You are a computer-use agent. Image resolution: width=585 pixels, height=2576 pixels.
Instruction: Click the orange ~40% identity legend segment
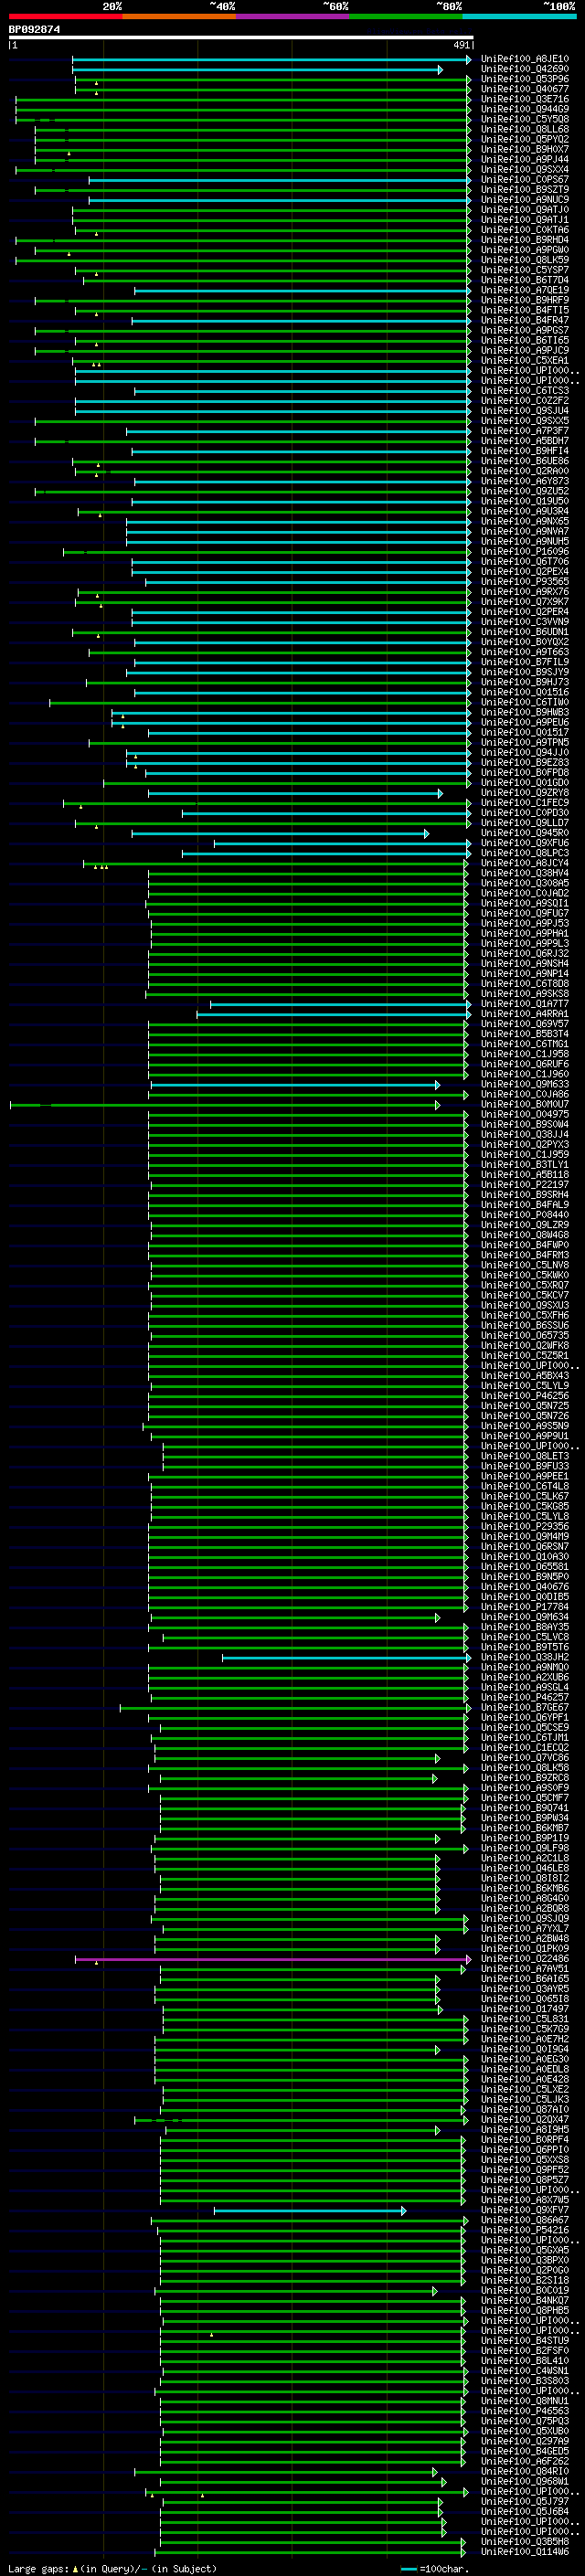click(x=179, y=16)
